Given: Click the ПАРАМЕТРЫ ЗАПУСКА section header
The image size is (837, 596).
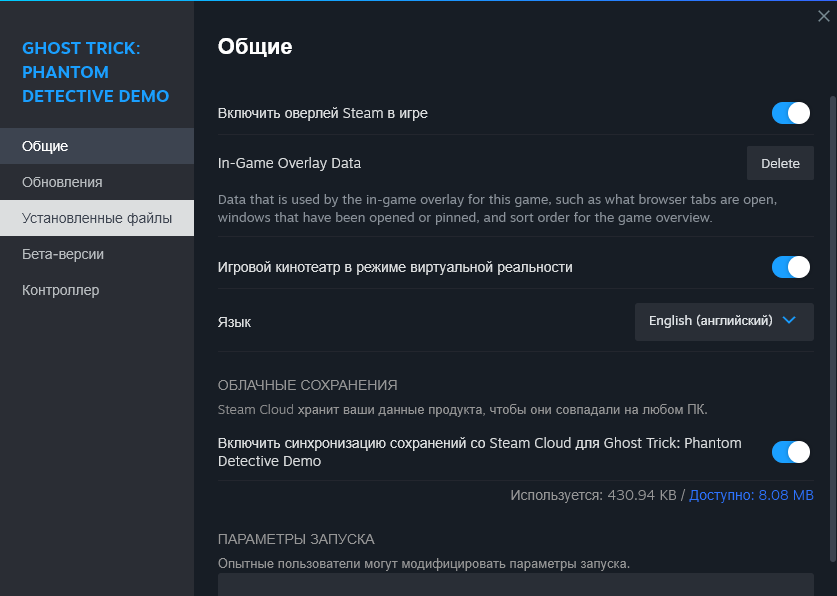Looking at the screenshot, I should 296,539.
